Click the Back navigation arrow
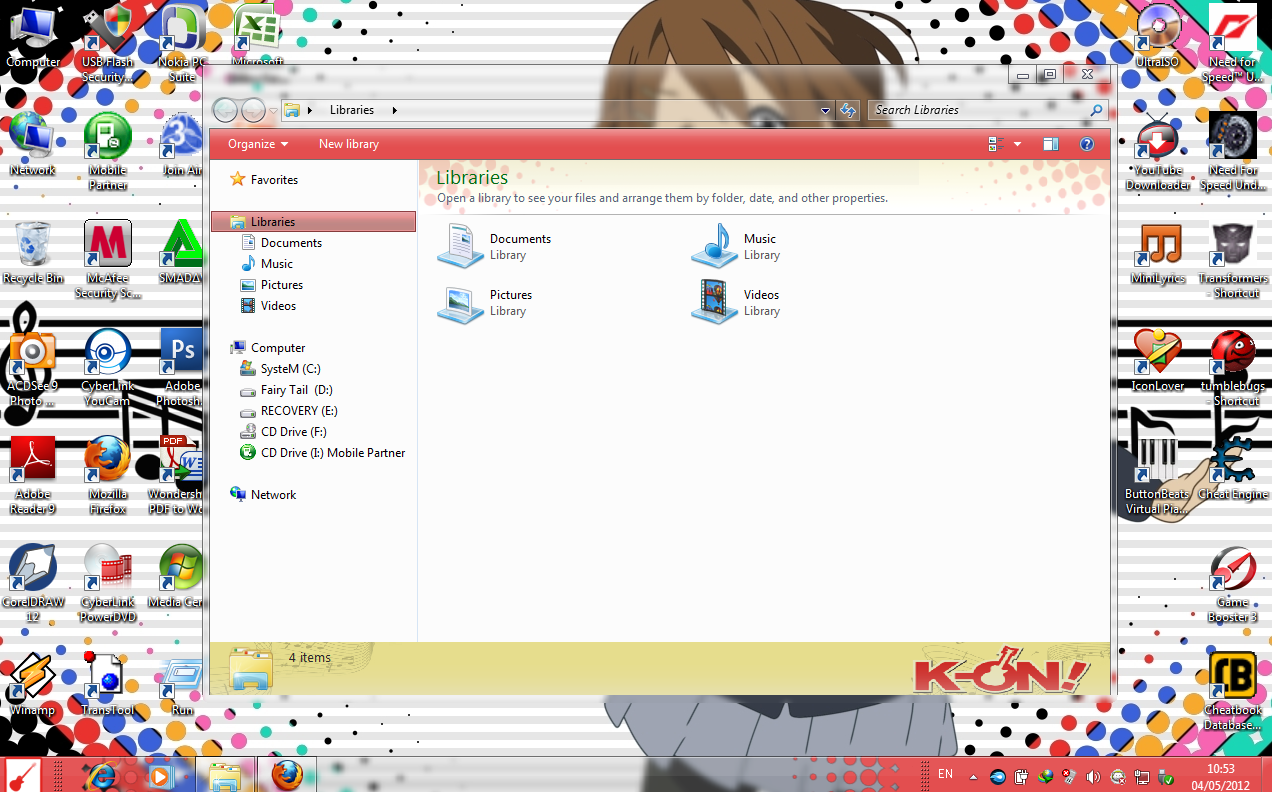This screenshot has width=1272, height=792. click(x=225, y=110)
